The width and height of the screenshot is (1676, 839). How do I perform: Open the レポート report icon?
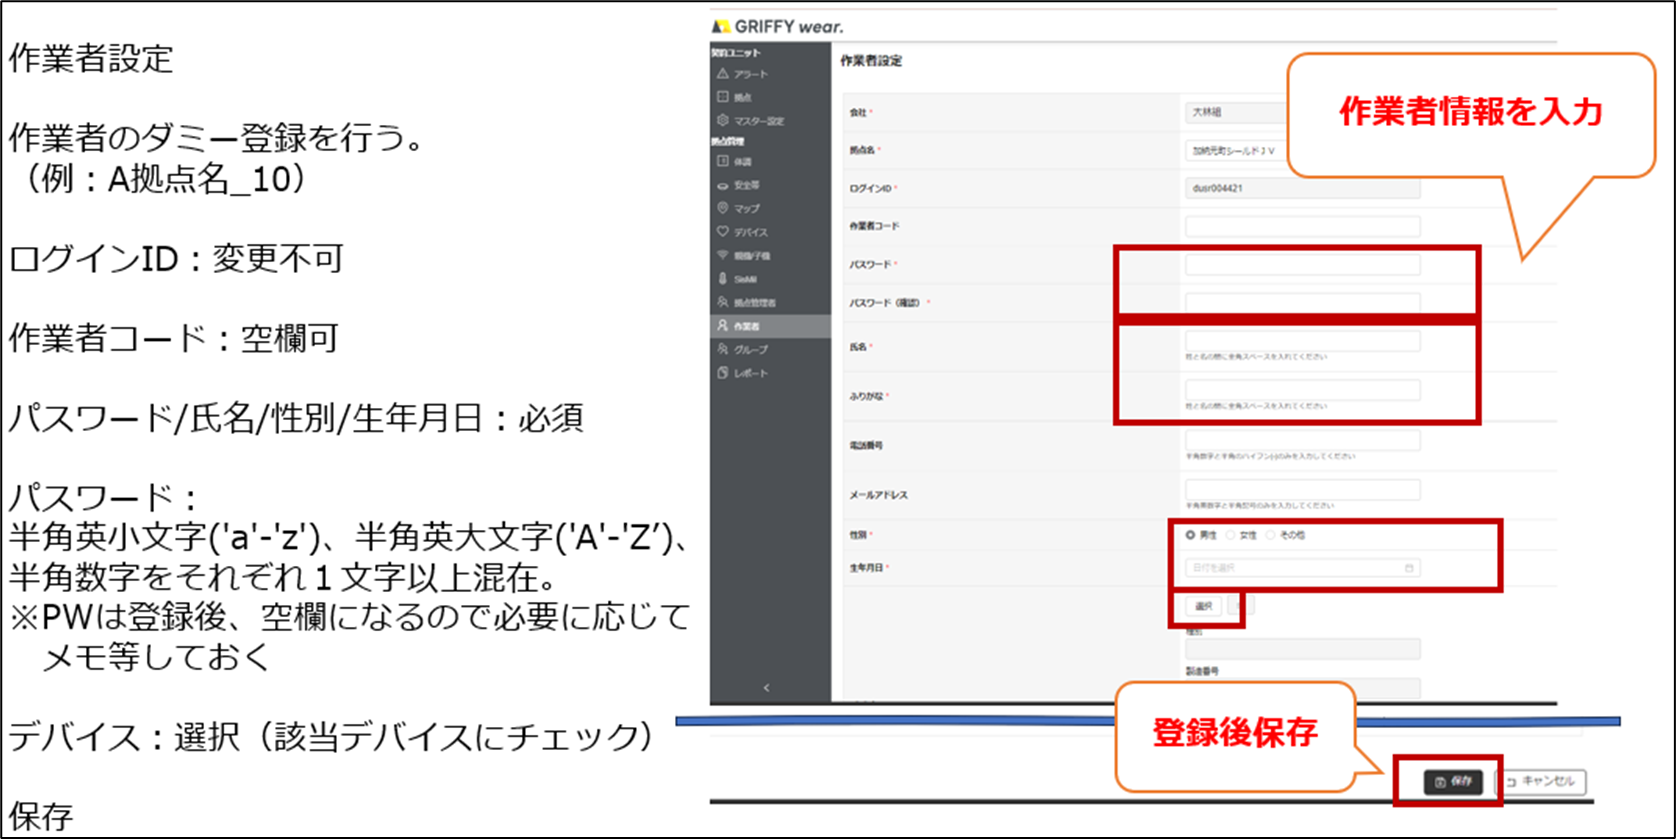pos(723,373)
